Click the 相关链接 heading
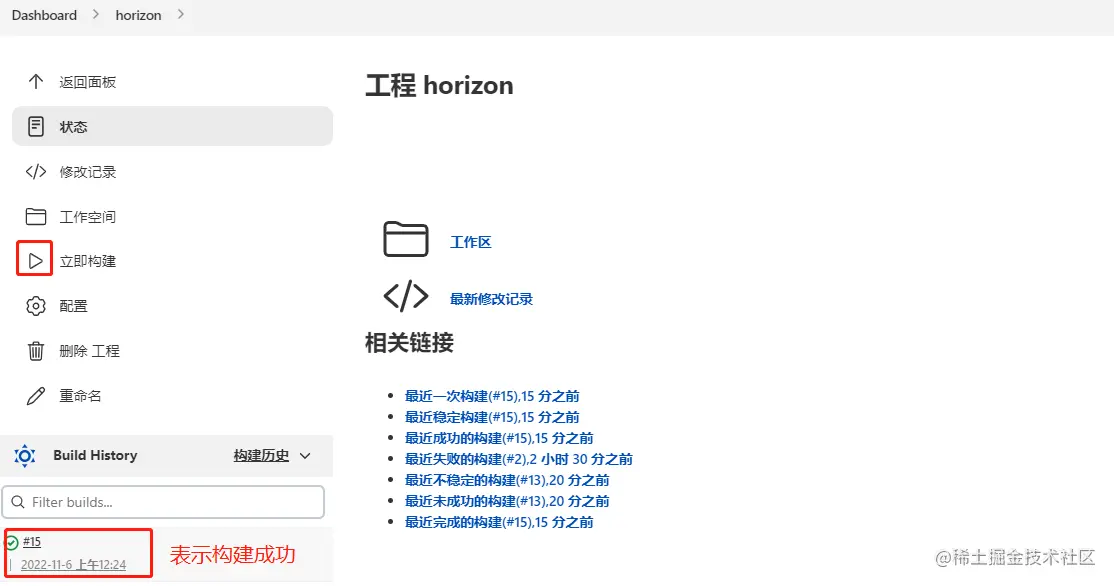Screen dimensions: 1114x586 point(409,342)
